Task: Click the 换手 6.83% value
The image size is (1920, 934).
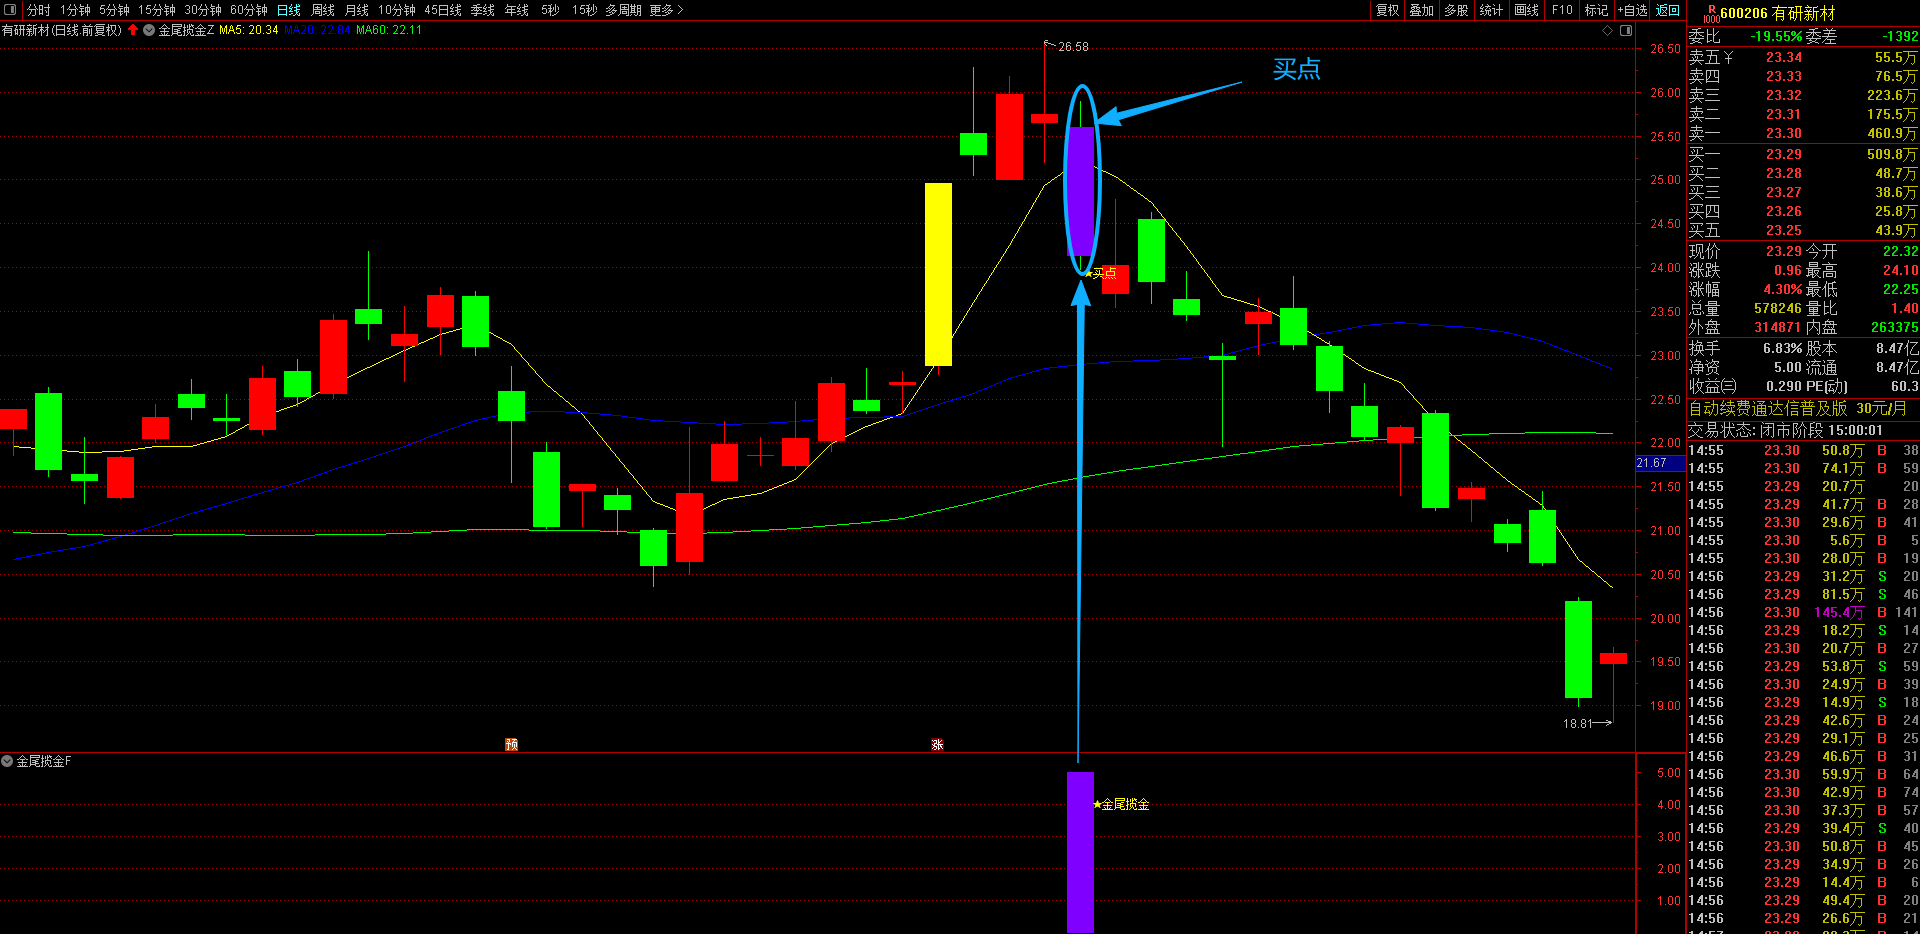Action: pos(1783,348)
